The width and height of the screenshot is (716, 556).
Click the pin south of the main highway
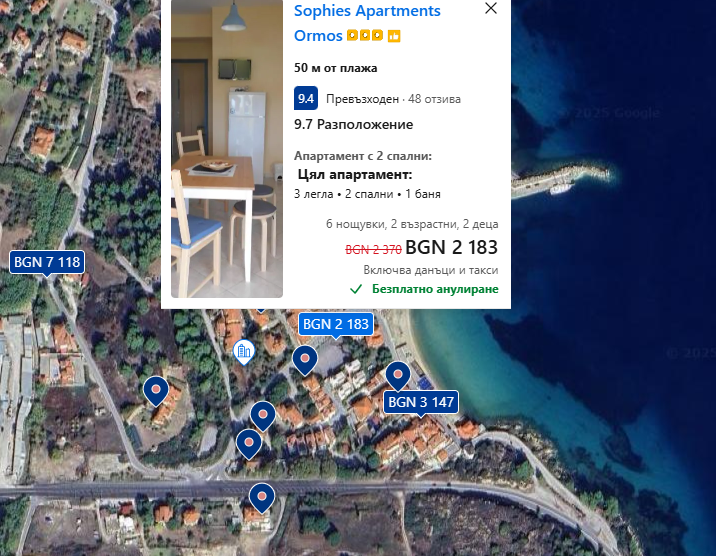(x=262, y=498)
